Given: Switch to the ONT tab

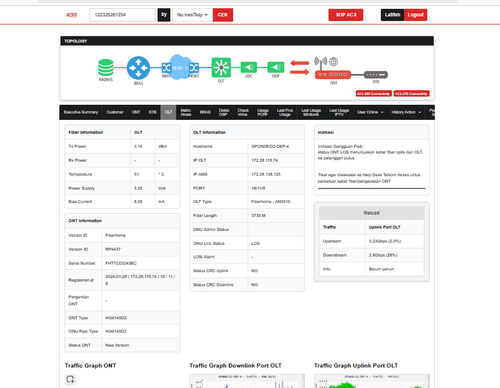Looking at the screenshot, I should pyautogui.click(x=136, y=112).
